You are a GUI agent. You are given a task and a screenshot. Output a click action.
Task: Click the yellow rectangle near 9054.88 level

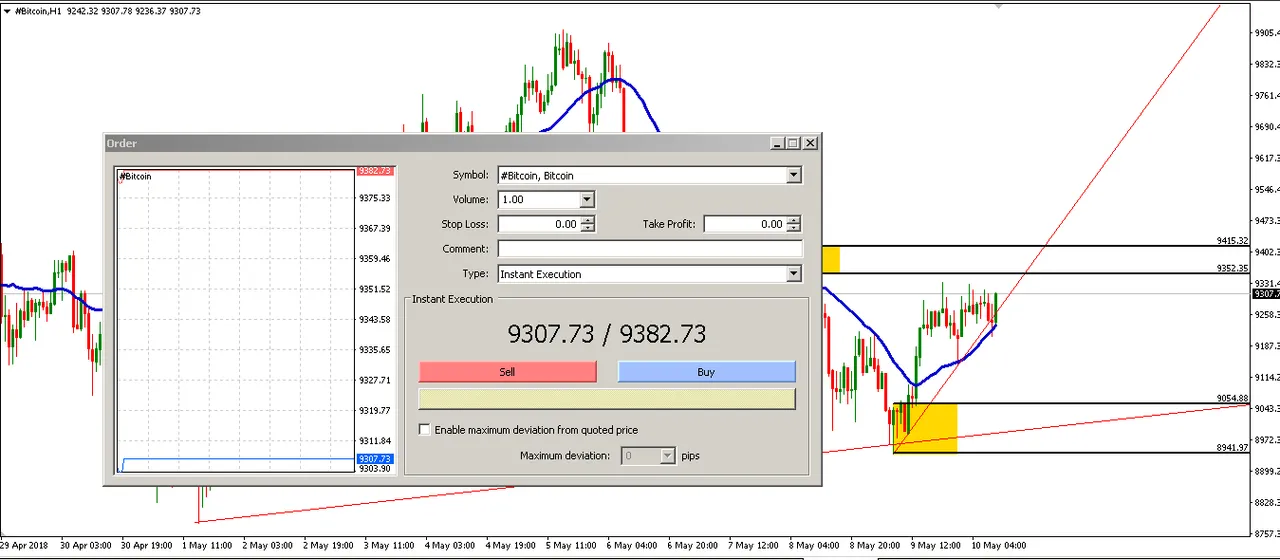tap(925, 428)
